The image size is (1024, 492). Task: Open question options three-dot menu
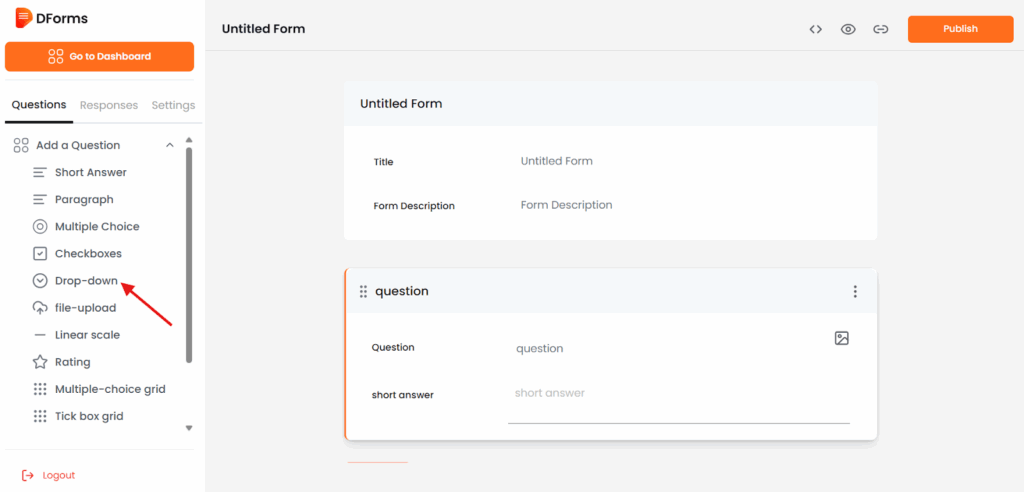(855, 292)
